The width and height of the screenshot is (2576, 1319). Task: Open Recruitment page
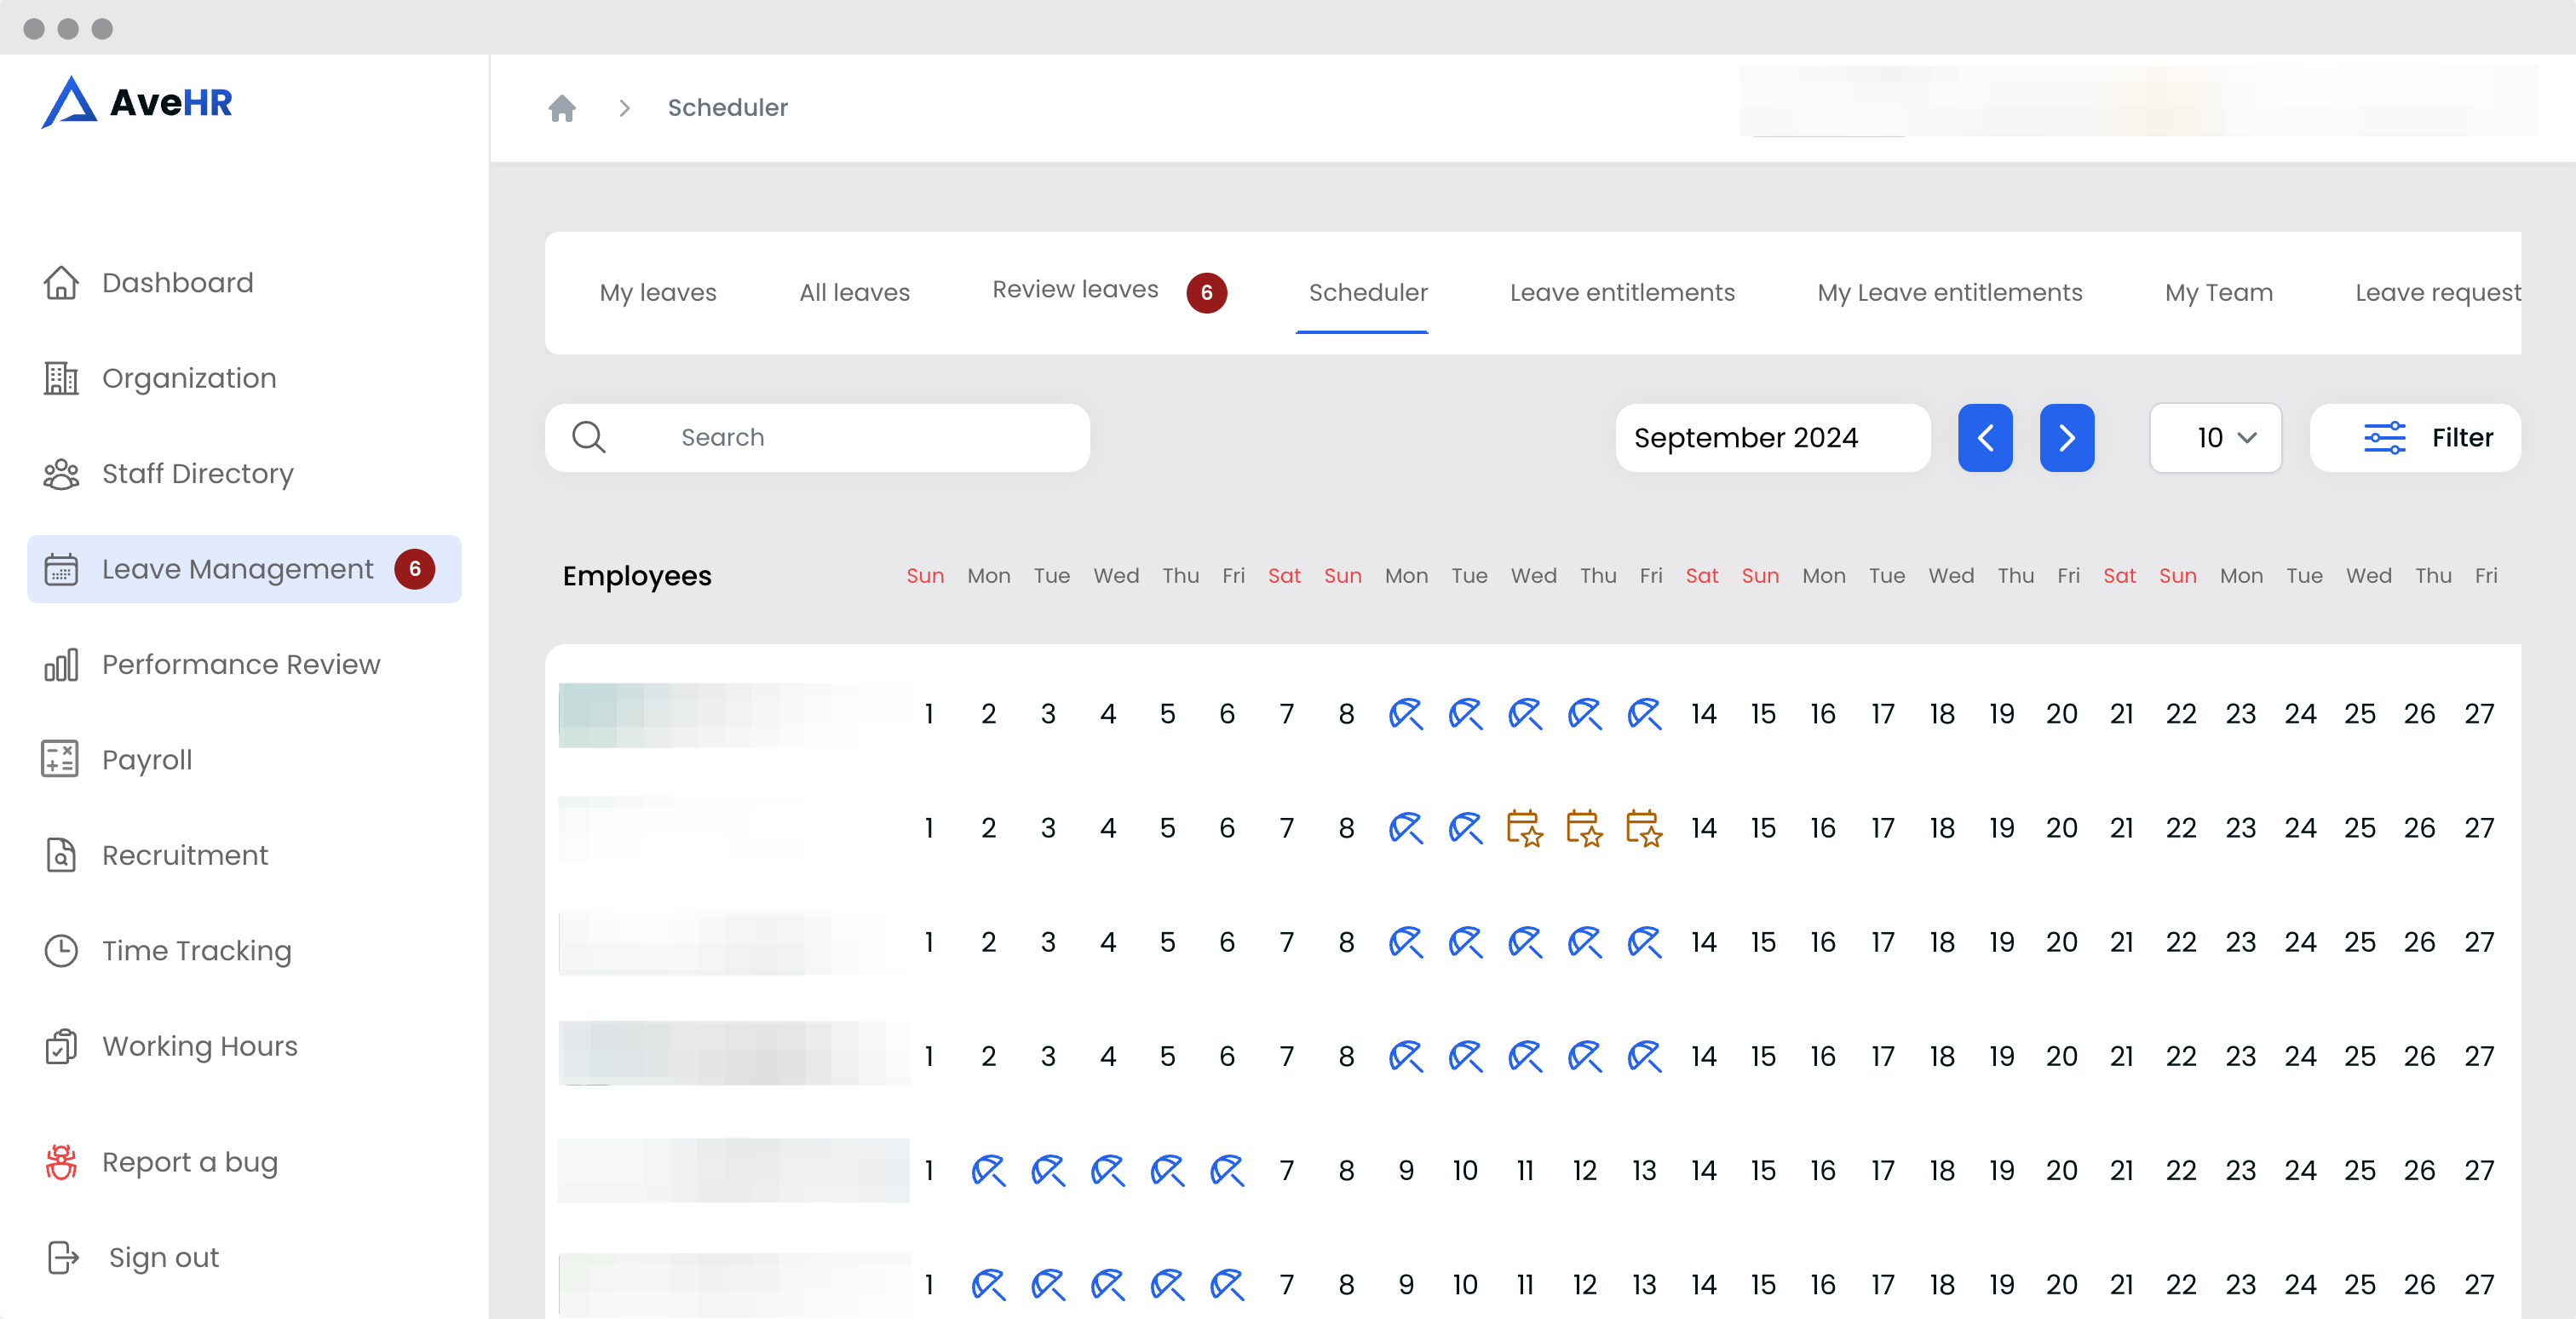click(x=185, y=856)
